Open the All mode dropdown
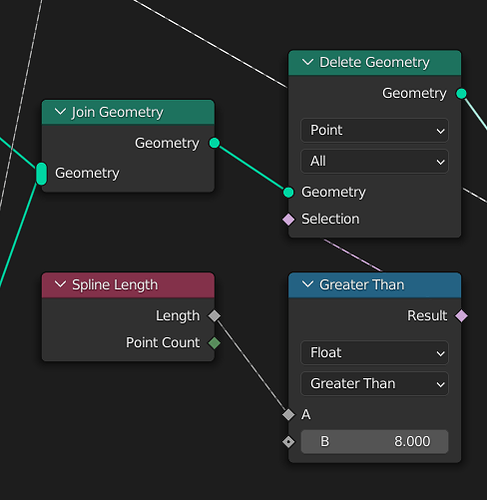This screenshot has height=500, width=487. [x=374, y=161]
